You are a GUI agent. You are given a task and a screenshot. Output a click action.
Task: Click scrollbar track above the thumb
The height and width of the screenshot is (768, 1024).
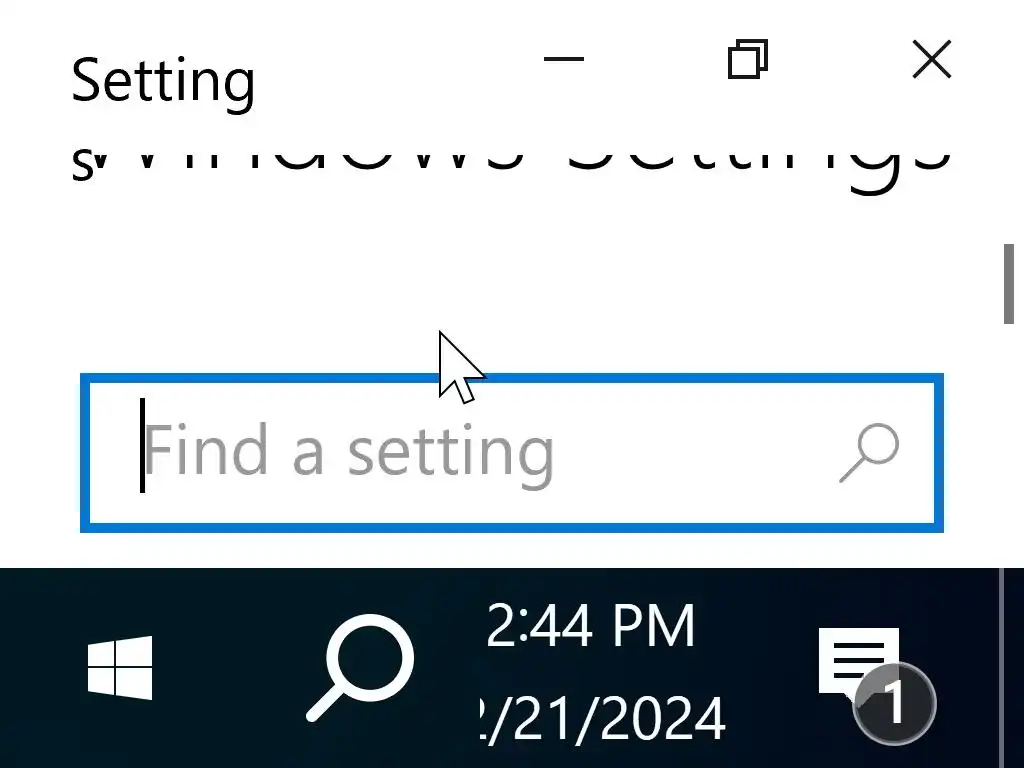[x=1008, y=189]
